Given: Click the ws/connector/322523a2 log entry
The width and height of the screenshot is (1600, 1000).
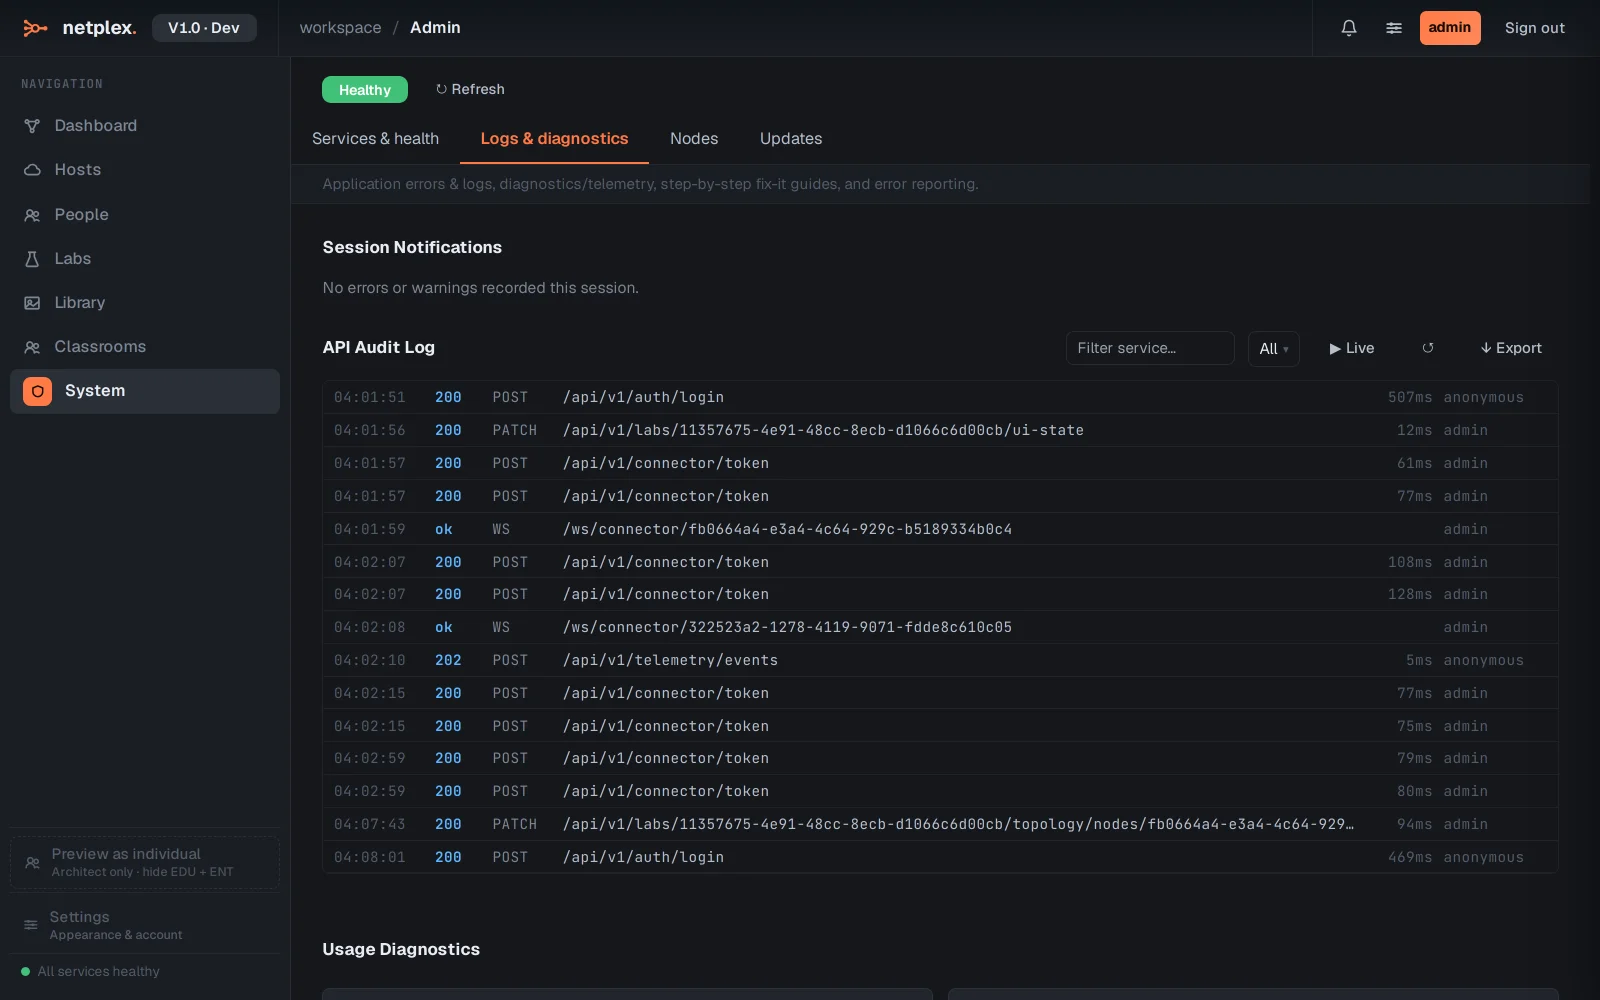Looking at the screenshot, I should click(940, 627).
